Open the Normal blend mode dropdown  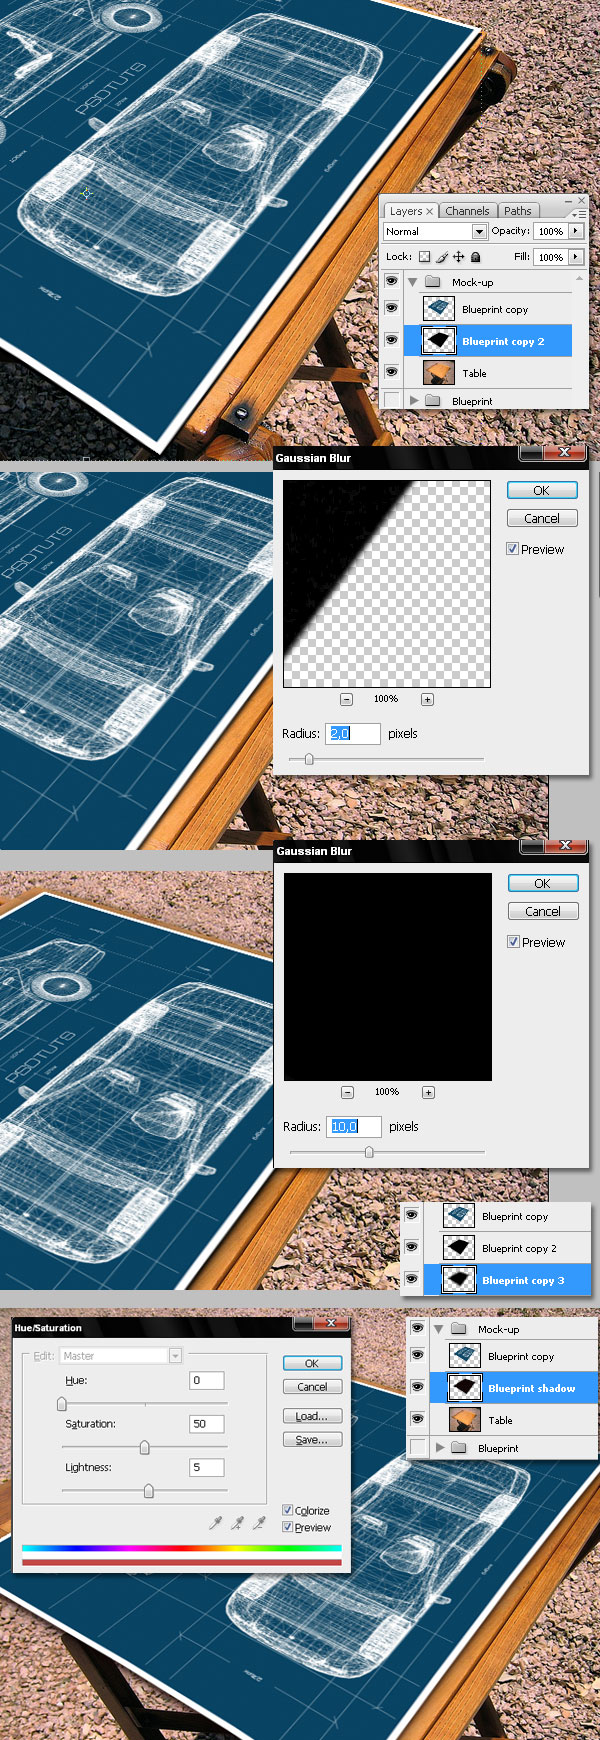[x=479, y=231]
